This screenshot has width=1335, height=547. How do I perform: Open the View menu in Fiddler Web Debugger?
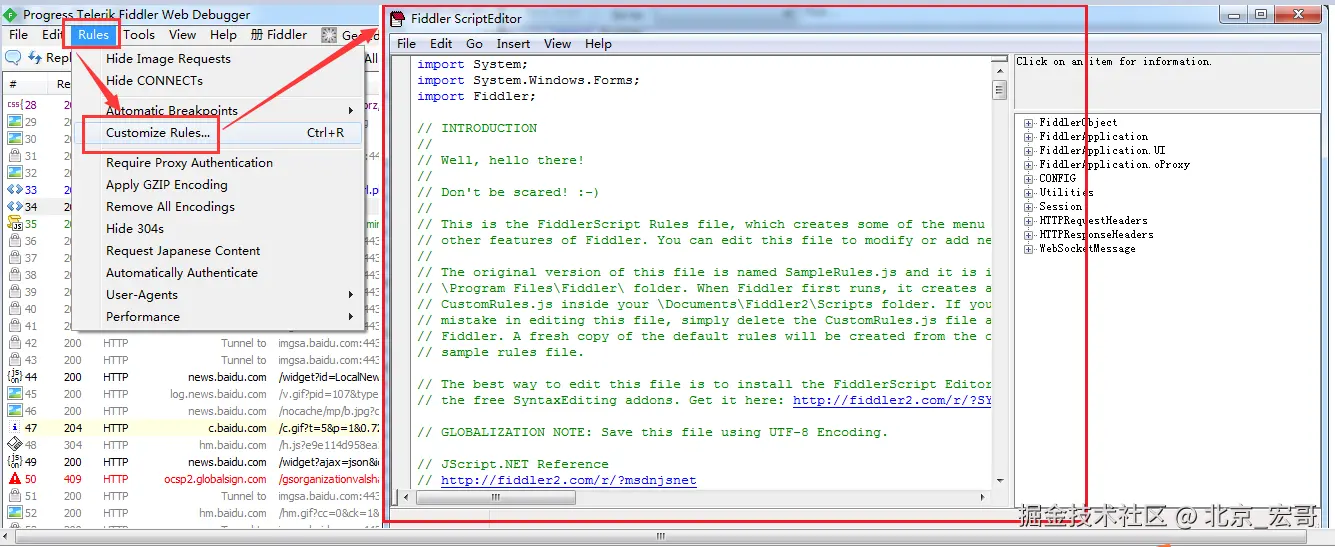click(x=183, y=35)
